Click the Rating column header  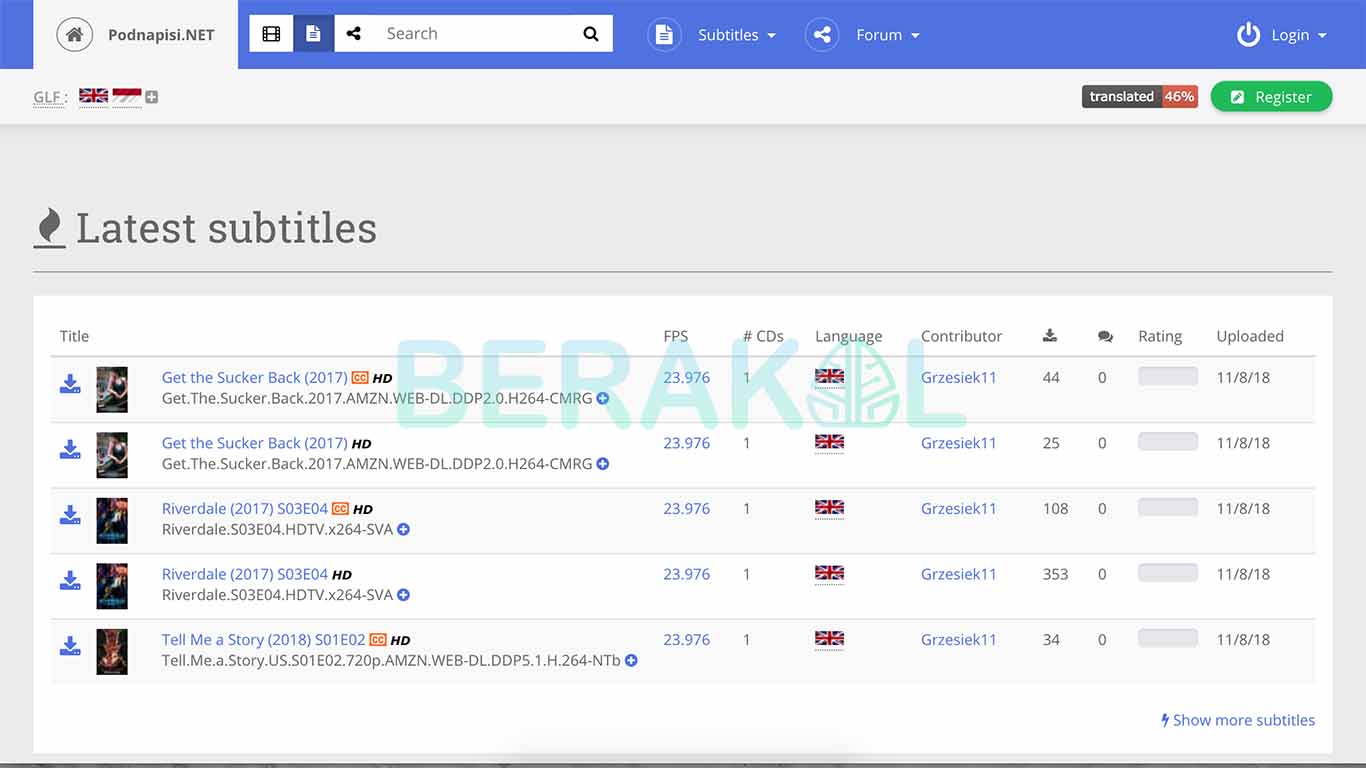[1160, 336]
